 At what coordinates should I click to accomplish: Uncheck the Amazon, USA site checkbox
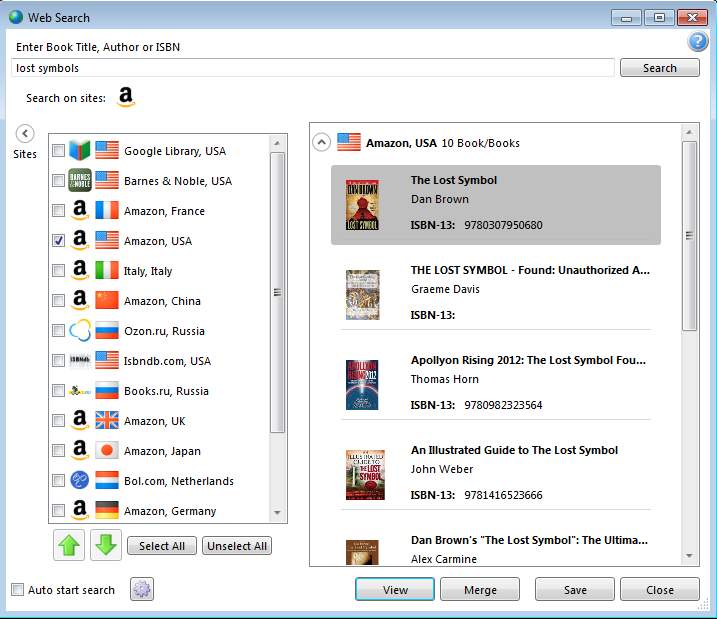[x=59, y=241]
